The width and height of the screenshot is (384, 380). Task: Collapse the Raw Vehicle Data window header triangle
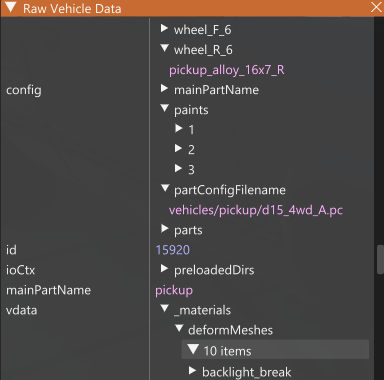coord(11,8)
